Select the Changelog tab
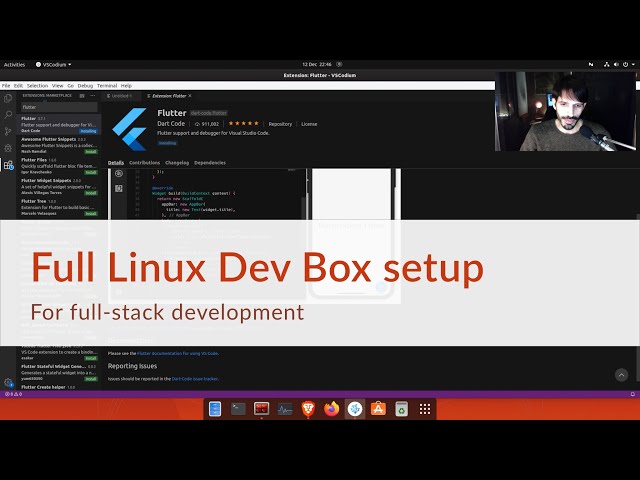The image size is (640, 480). pos(177,162)
